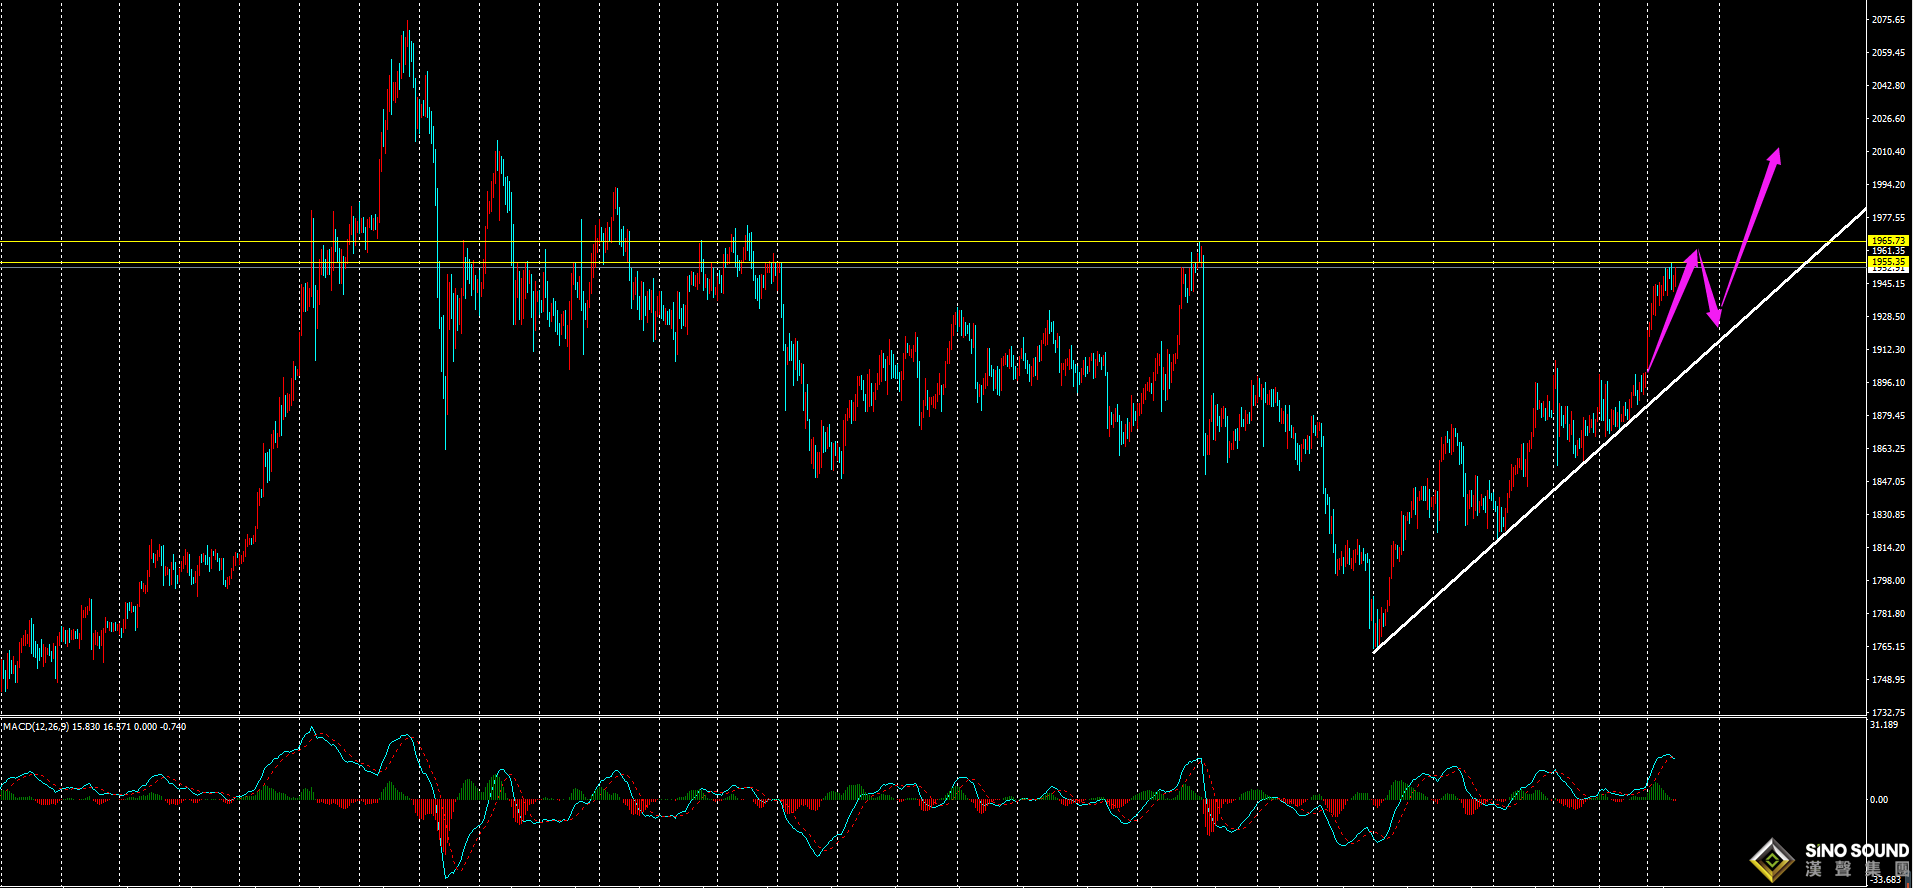Click the downward-pointing magenta arrowhead
1914x888 pixels.
coord(1716,319)
